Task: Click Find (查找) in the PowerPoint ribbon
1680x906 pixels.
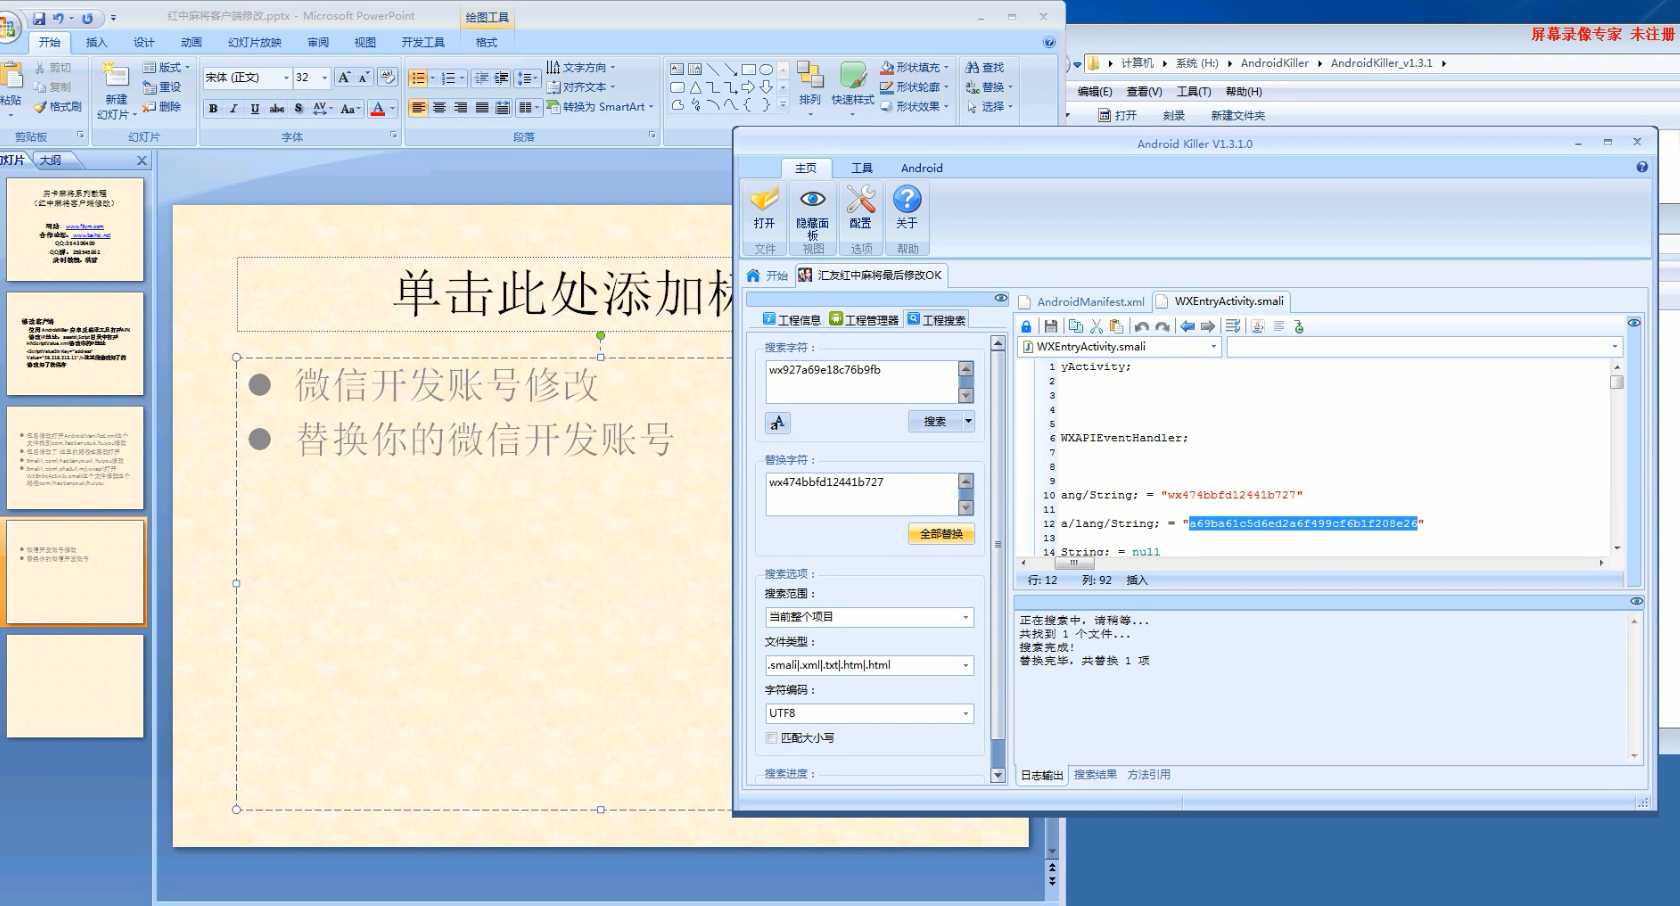Action: [985, 67]
